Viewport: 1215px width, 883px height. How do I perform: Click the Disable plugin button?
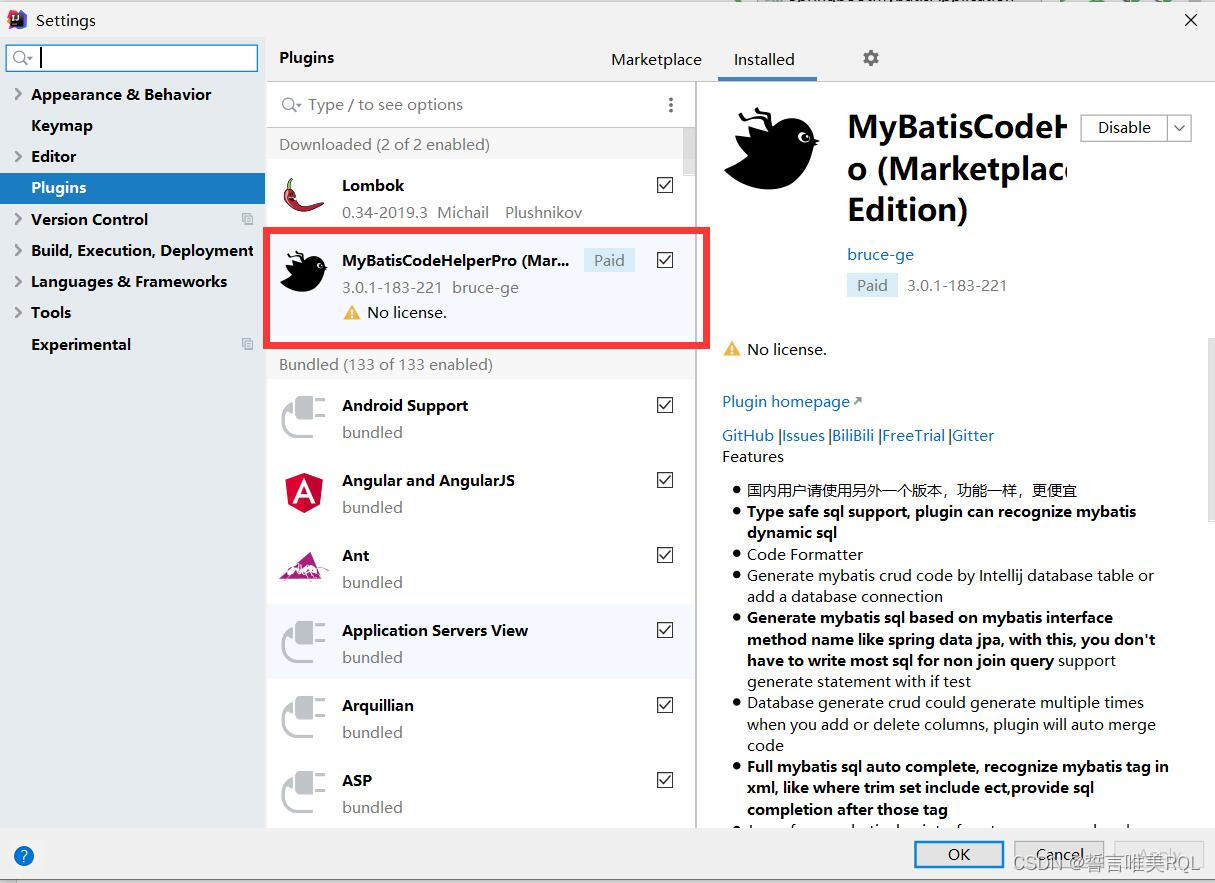click(x=1124, y=128)
